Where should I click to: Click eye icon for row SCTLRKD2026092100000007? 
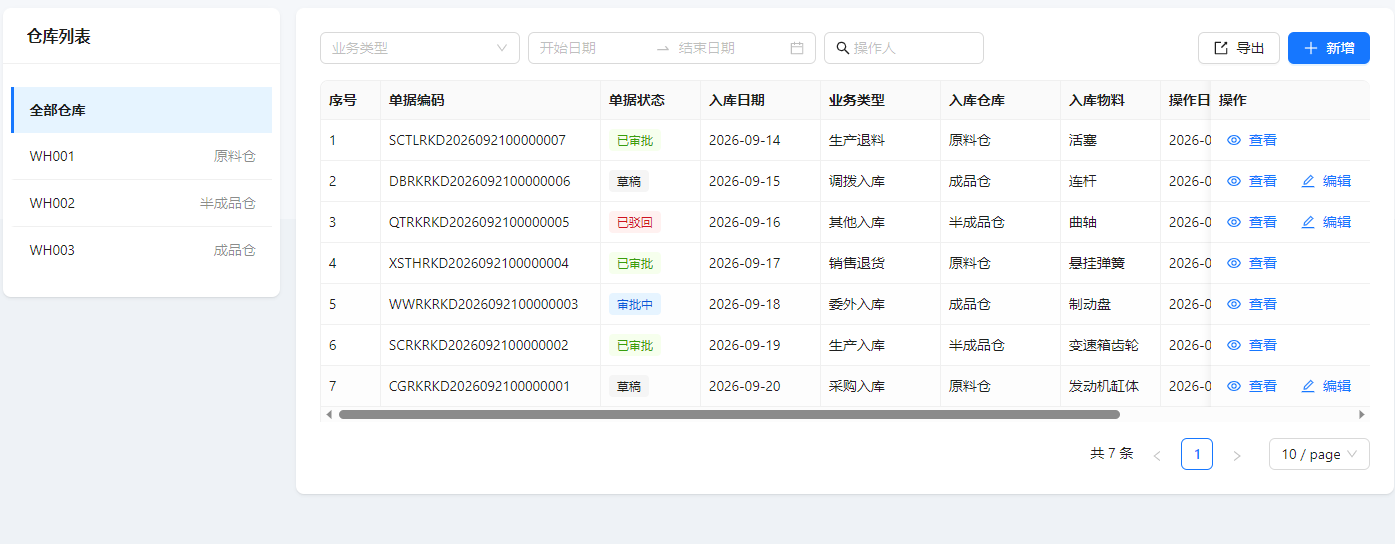[x=1234, y=140]
